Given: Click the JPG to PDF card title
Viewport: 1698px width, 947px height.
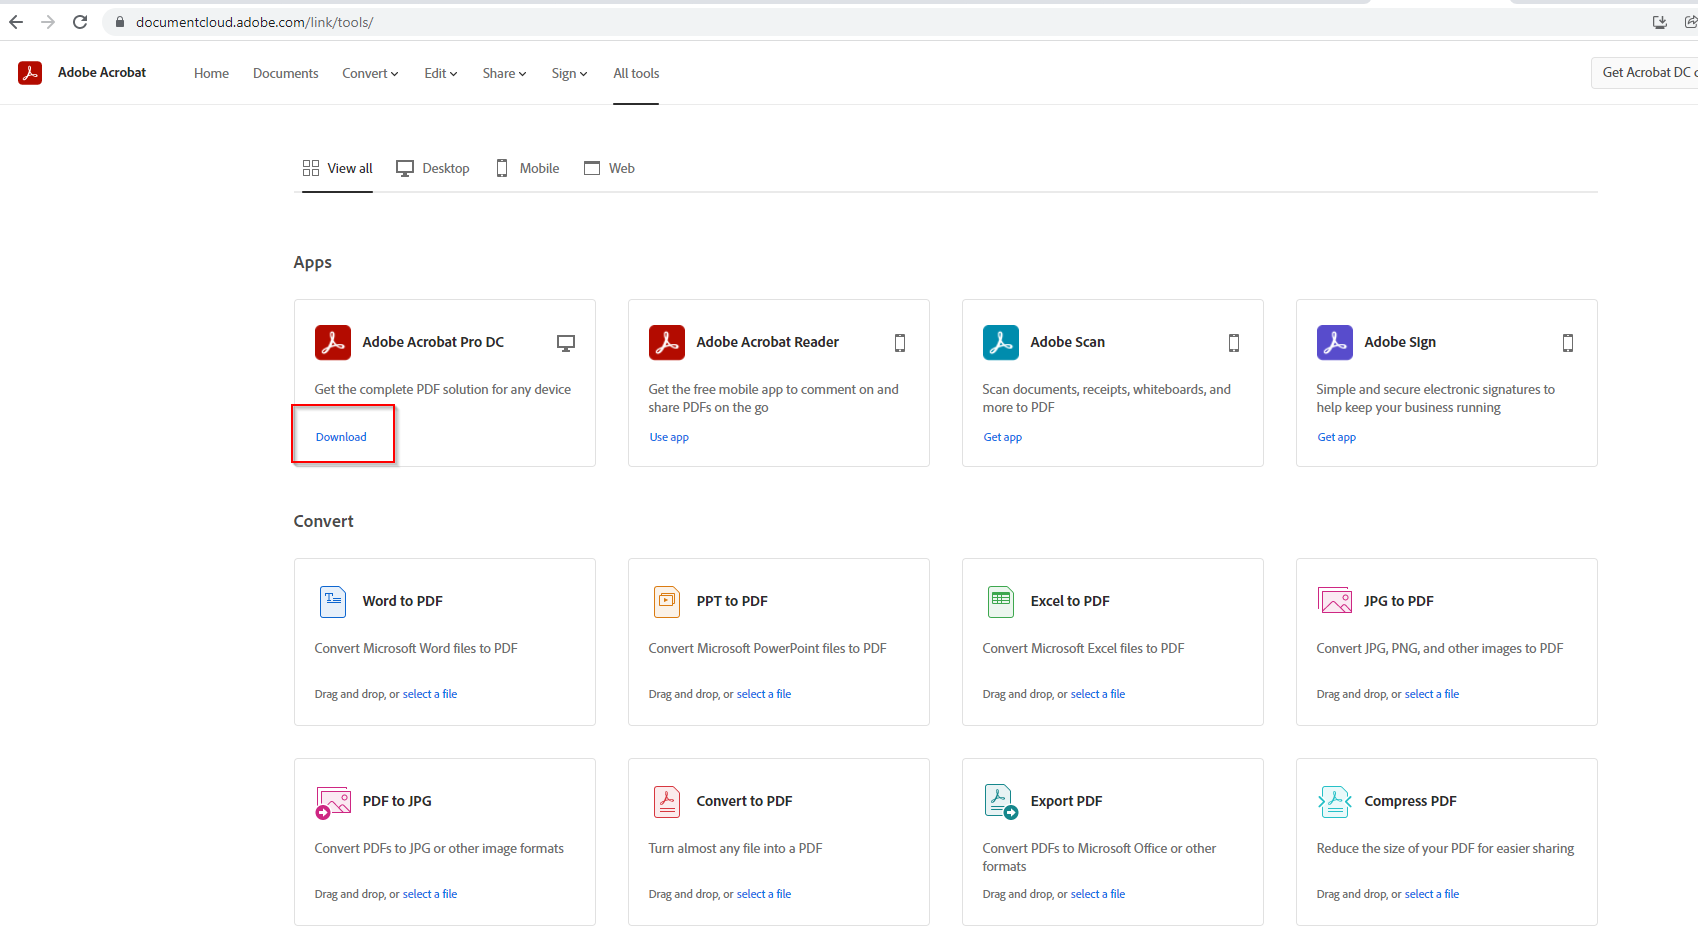Looking at the screenshot, I should pos(1399,601).
